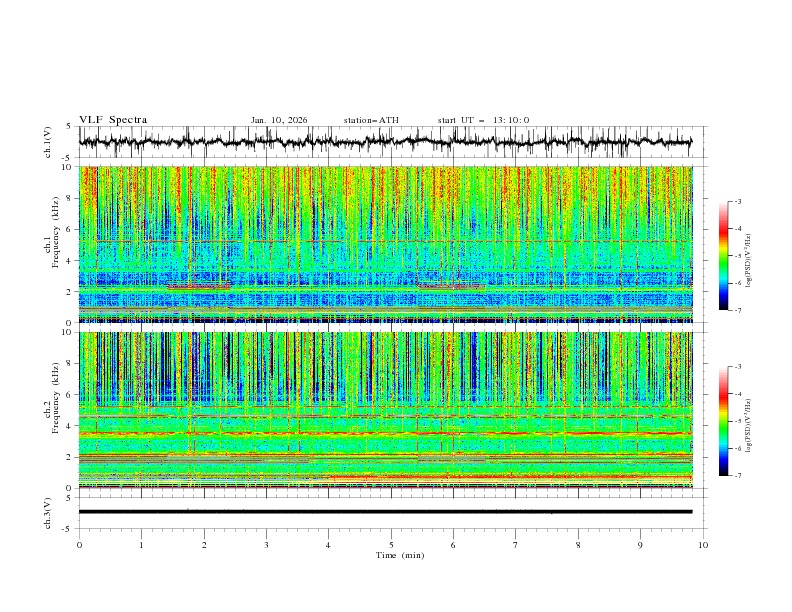Click the "ch.1(V)" waveform axis label

[x=48, y=142]
